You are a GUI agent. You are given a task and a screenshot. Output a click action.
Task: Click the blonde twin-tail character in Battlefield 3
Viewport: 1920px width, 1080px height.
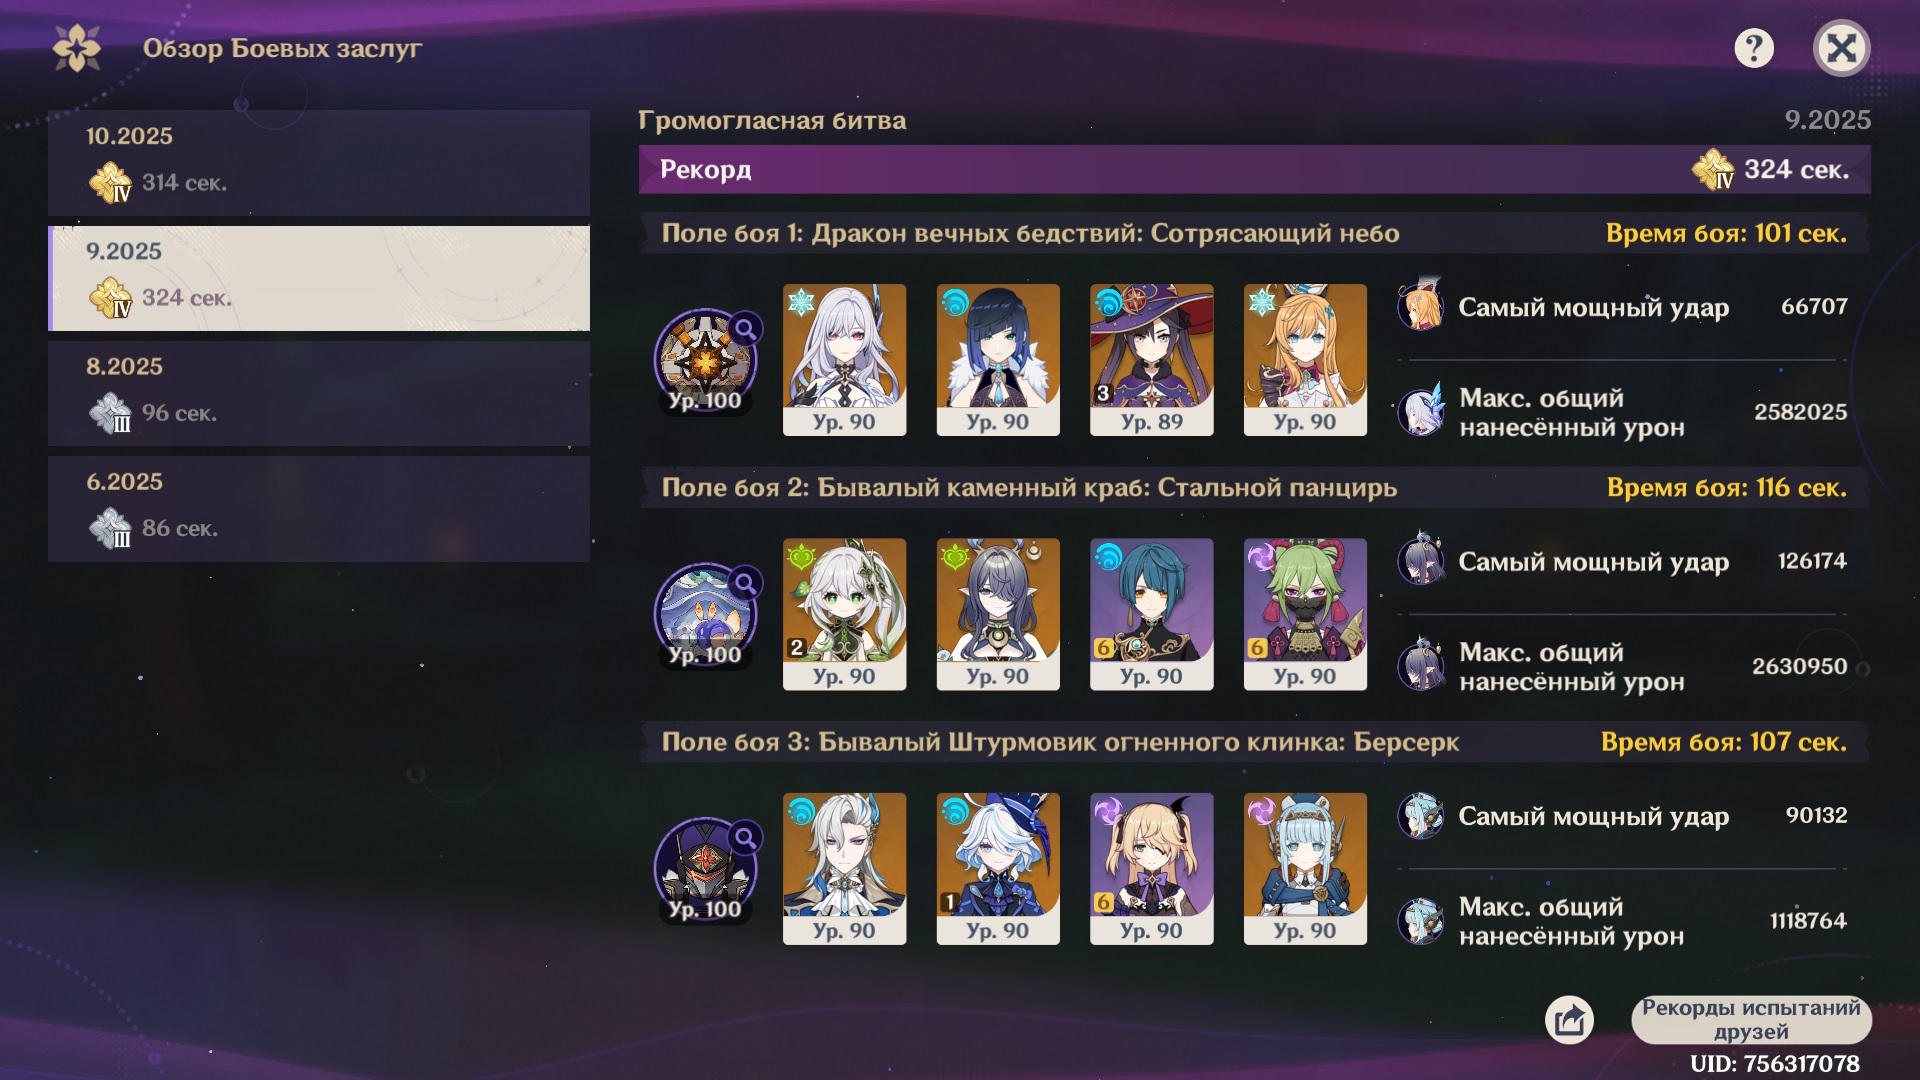1151,868
